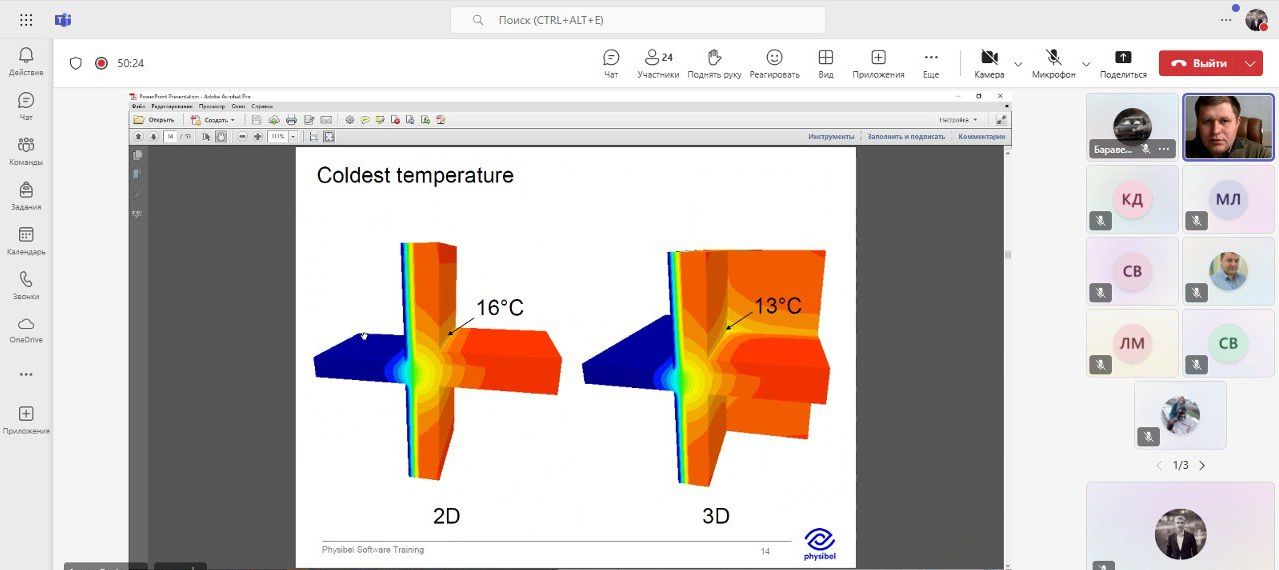Leave the meeting with Выйти button
The image size is (1279, 570).
1199,63
